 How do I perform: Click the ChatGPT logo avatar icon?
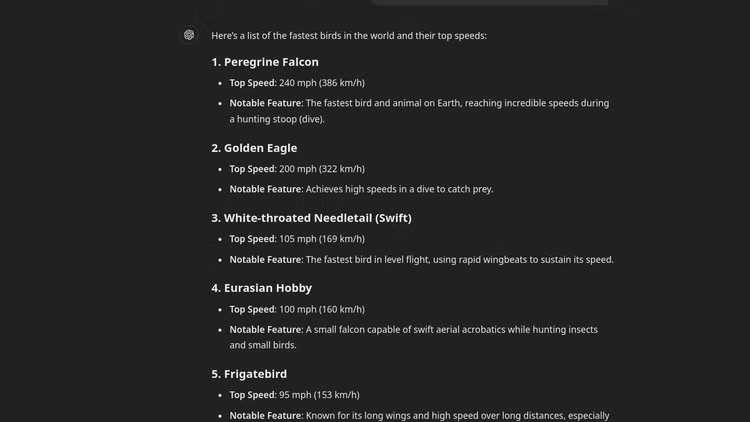point(188,36)
